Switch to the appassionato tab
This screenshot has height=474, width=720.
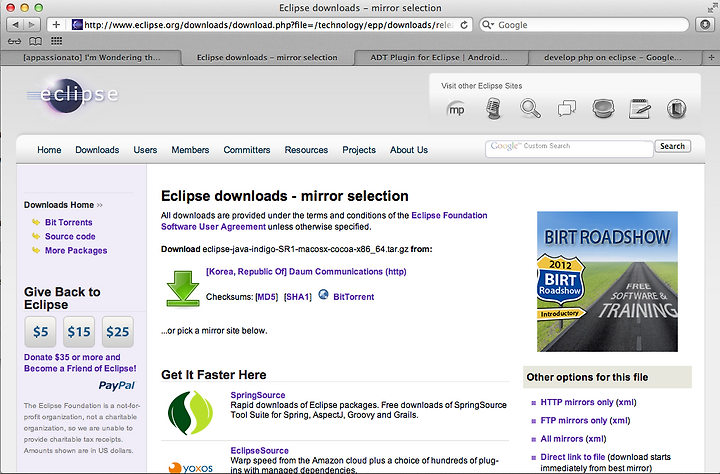coord(91,57)
